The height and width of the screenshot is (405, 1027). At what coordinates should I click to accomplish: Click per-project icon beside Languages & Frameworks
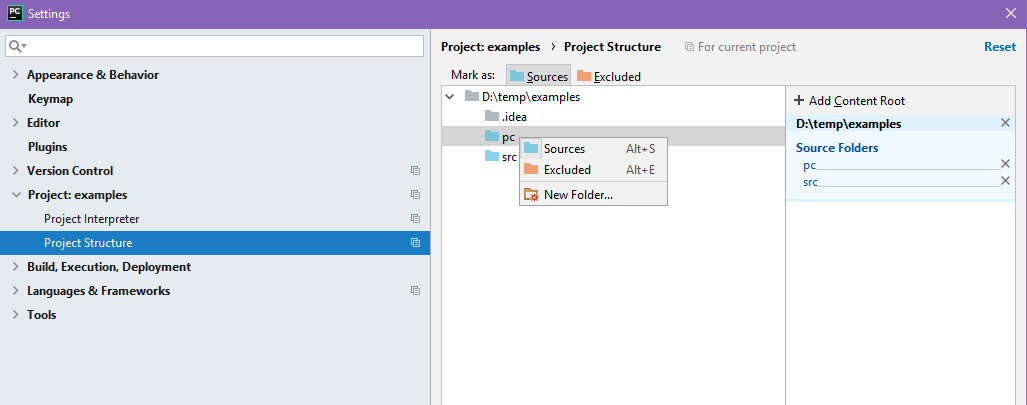coord(415,290)
